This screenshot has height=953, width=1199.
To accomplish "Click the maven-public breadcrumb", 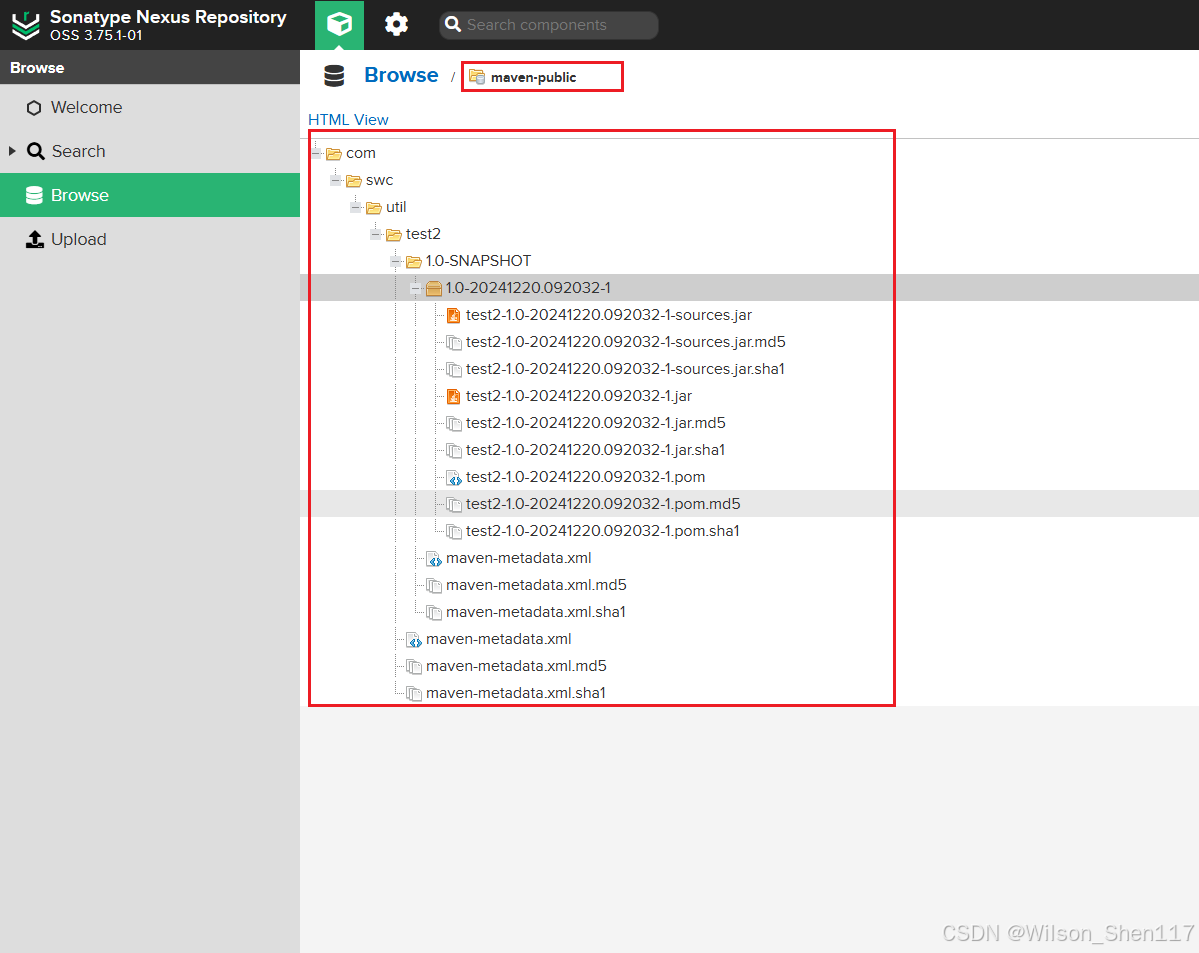I will point(533,77).
